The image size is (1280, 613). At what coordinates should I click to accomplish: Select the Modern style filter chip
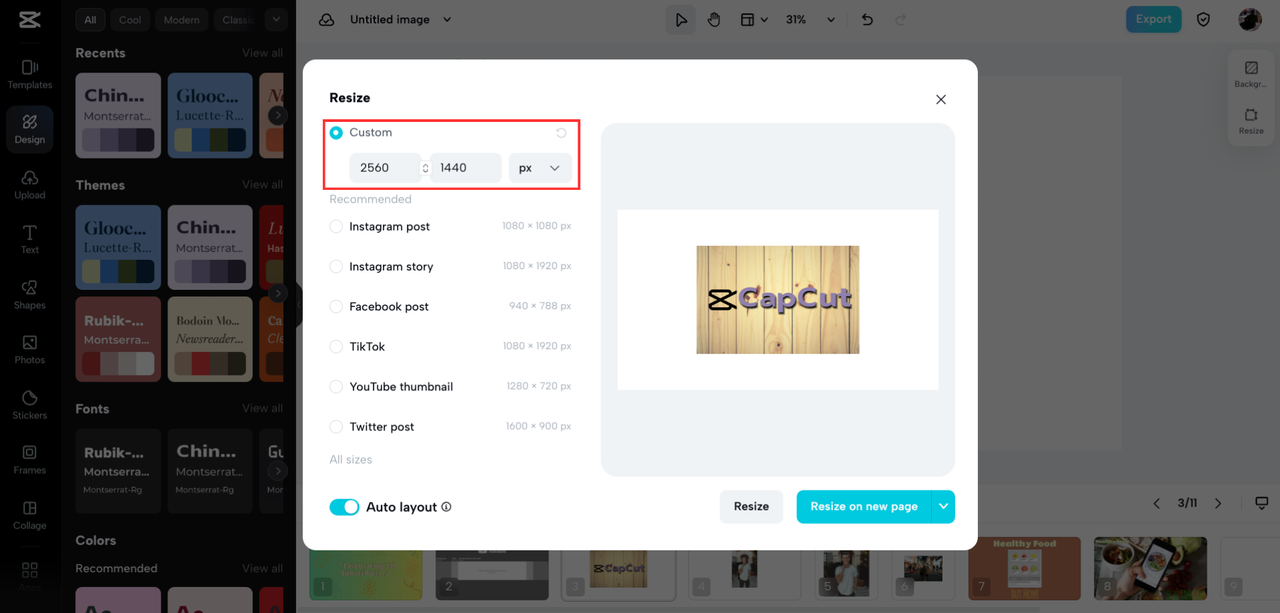181,19
